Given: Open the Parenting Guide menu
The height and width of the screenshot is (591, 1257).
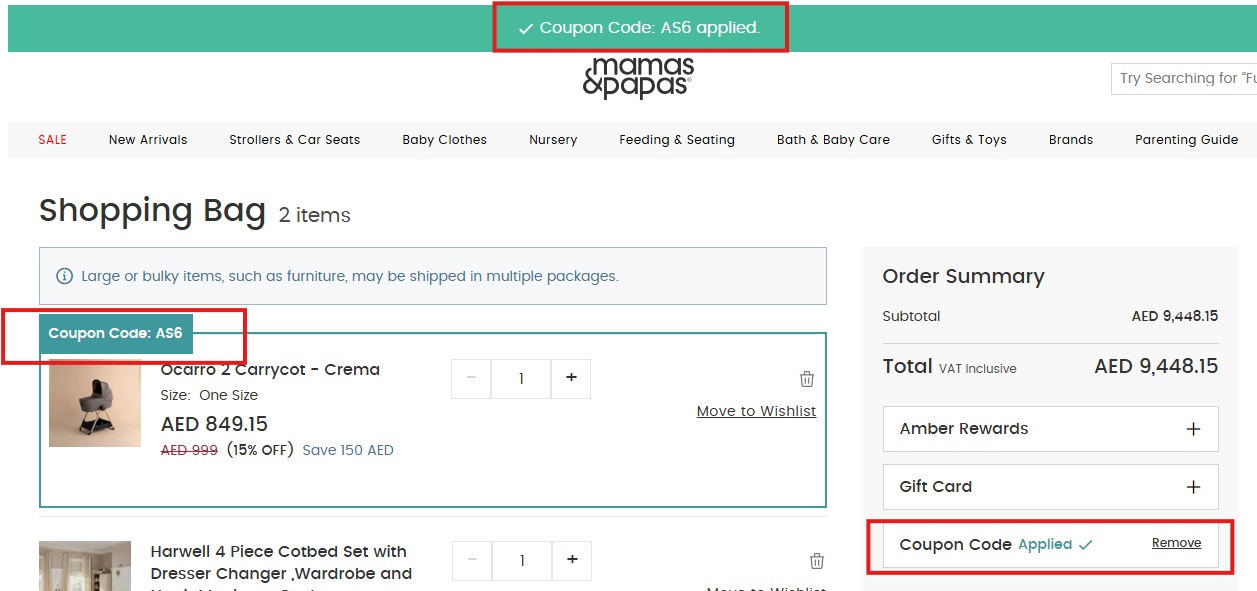Looking at the screenshot, I should coord(1186,140).
